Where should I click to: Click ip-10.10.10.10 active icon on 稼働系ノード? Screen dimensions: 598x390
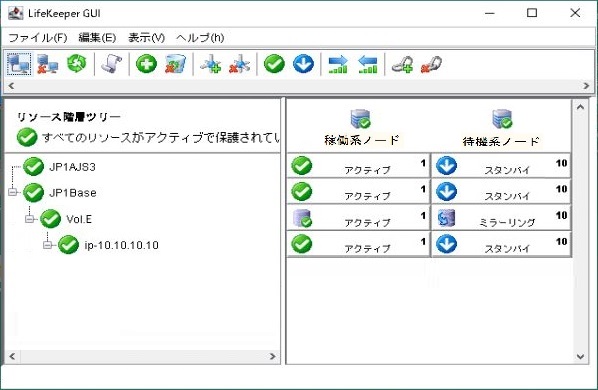tap(302, 244)
